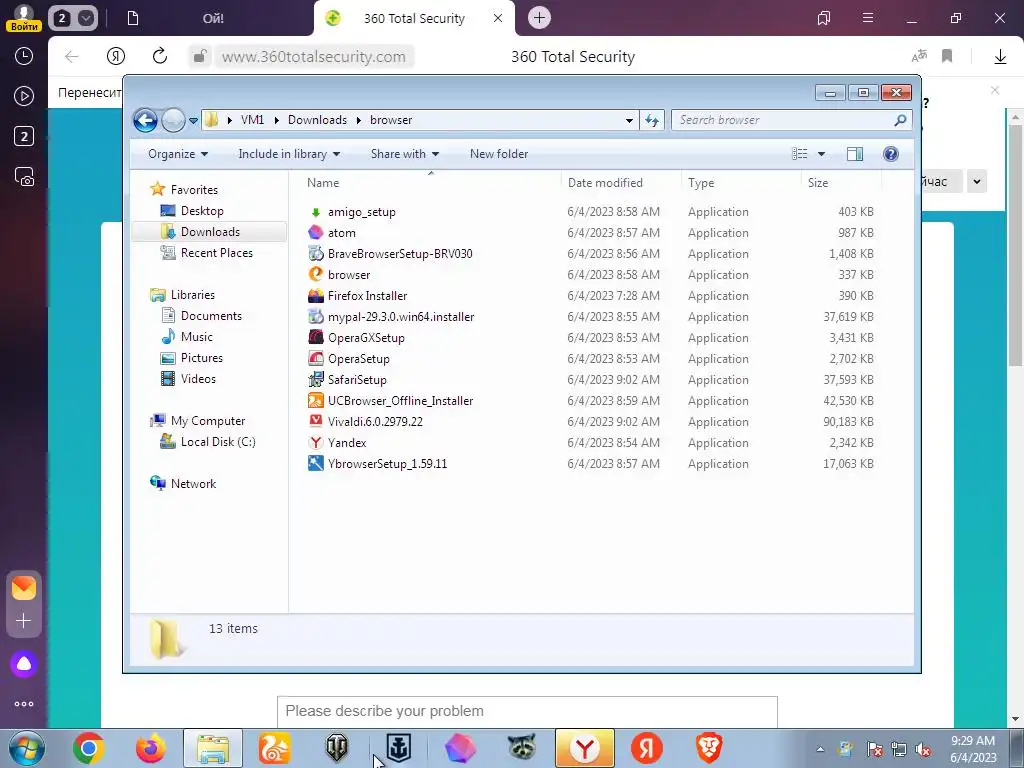
Task: Open browser downloads arrow icon
Action: coord(1000,57)
